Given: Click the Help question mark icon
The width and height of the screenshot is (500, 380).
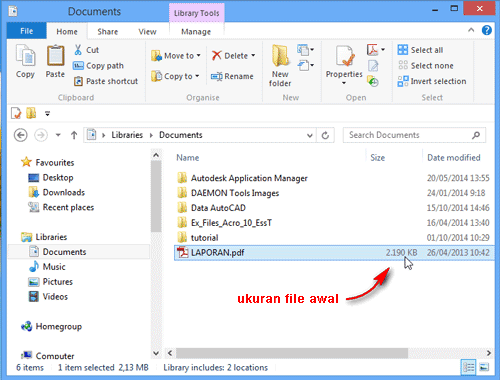Looking at the screenshot, I should (487, 31).
